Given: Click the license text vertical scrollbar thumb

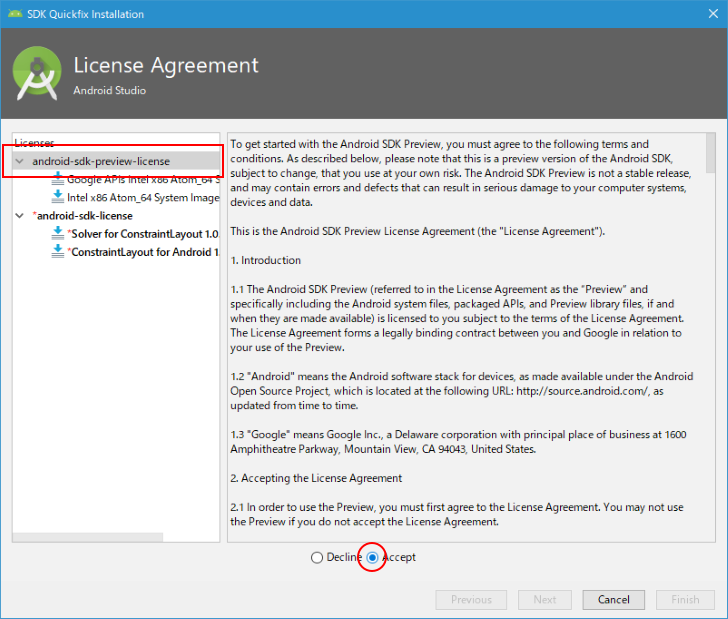Looking at the screenshot, I should [710, 153].
